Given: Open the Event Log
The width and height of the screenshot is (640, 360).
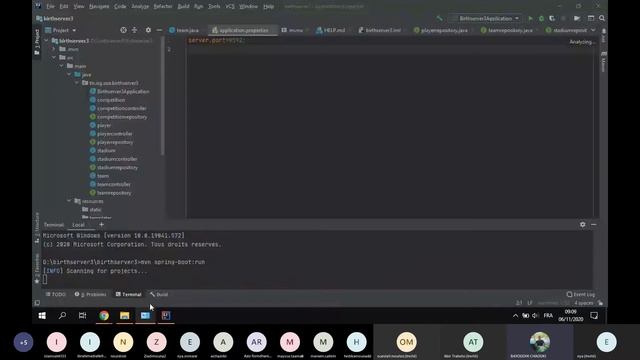Looking at the screenshot, I should pos(580,294).
